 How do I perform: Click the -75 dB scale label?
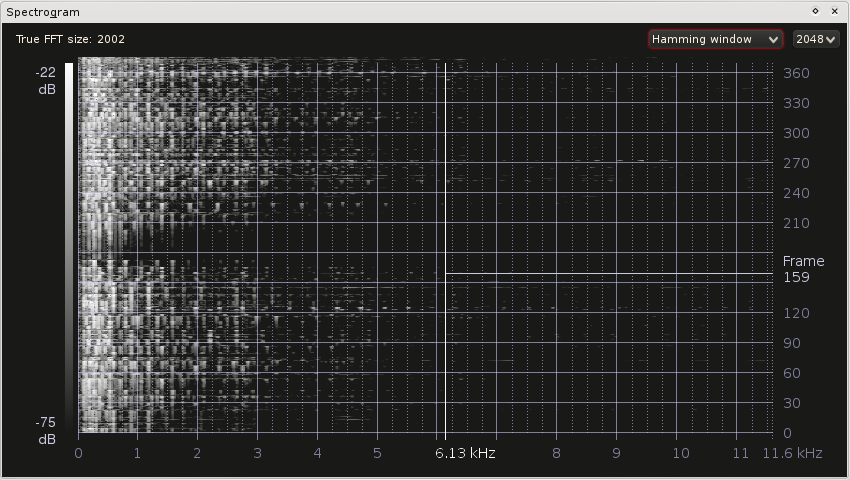[x=46, y=431]
